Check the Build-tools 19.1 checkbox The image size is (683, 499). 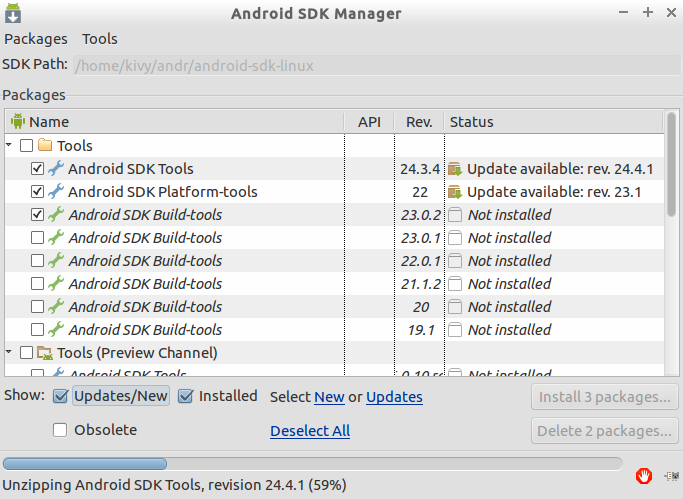point(37,330)
